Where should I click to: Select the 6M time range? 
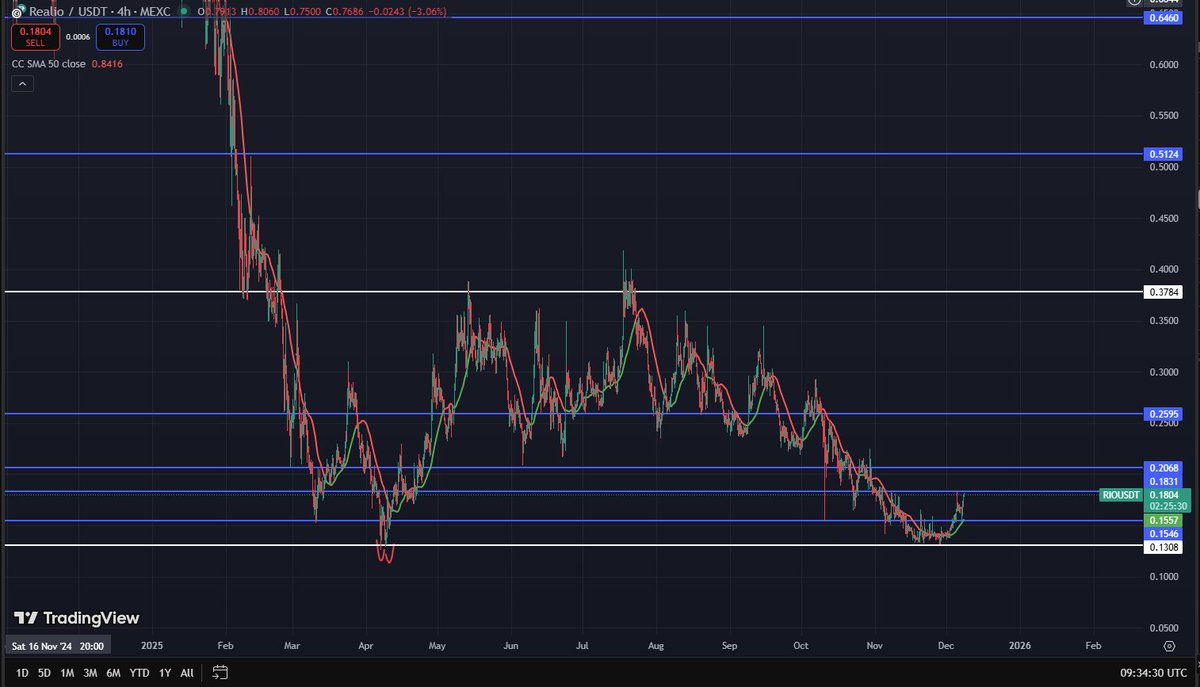[113, 673]
